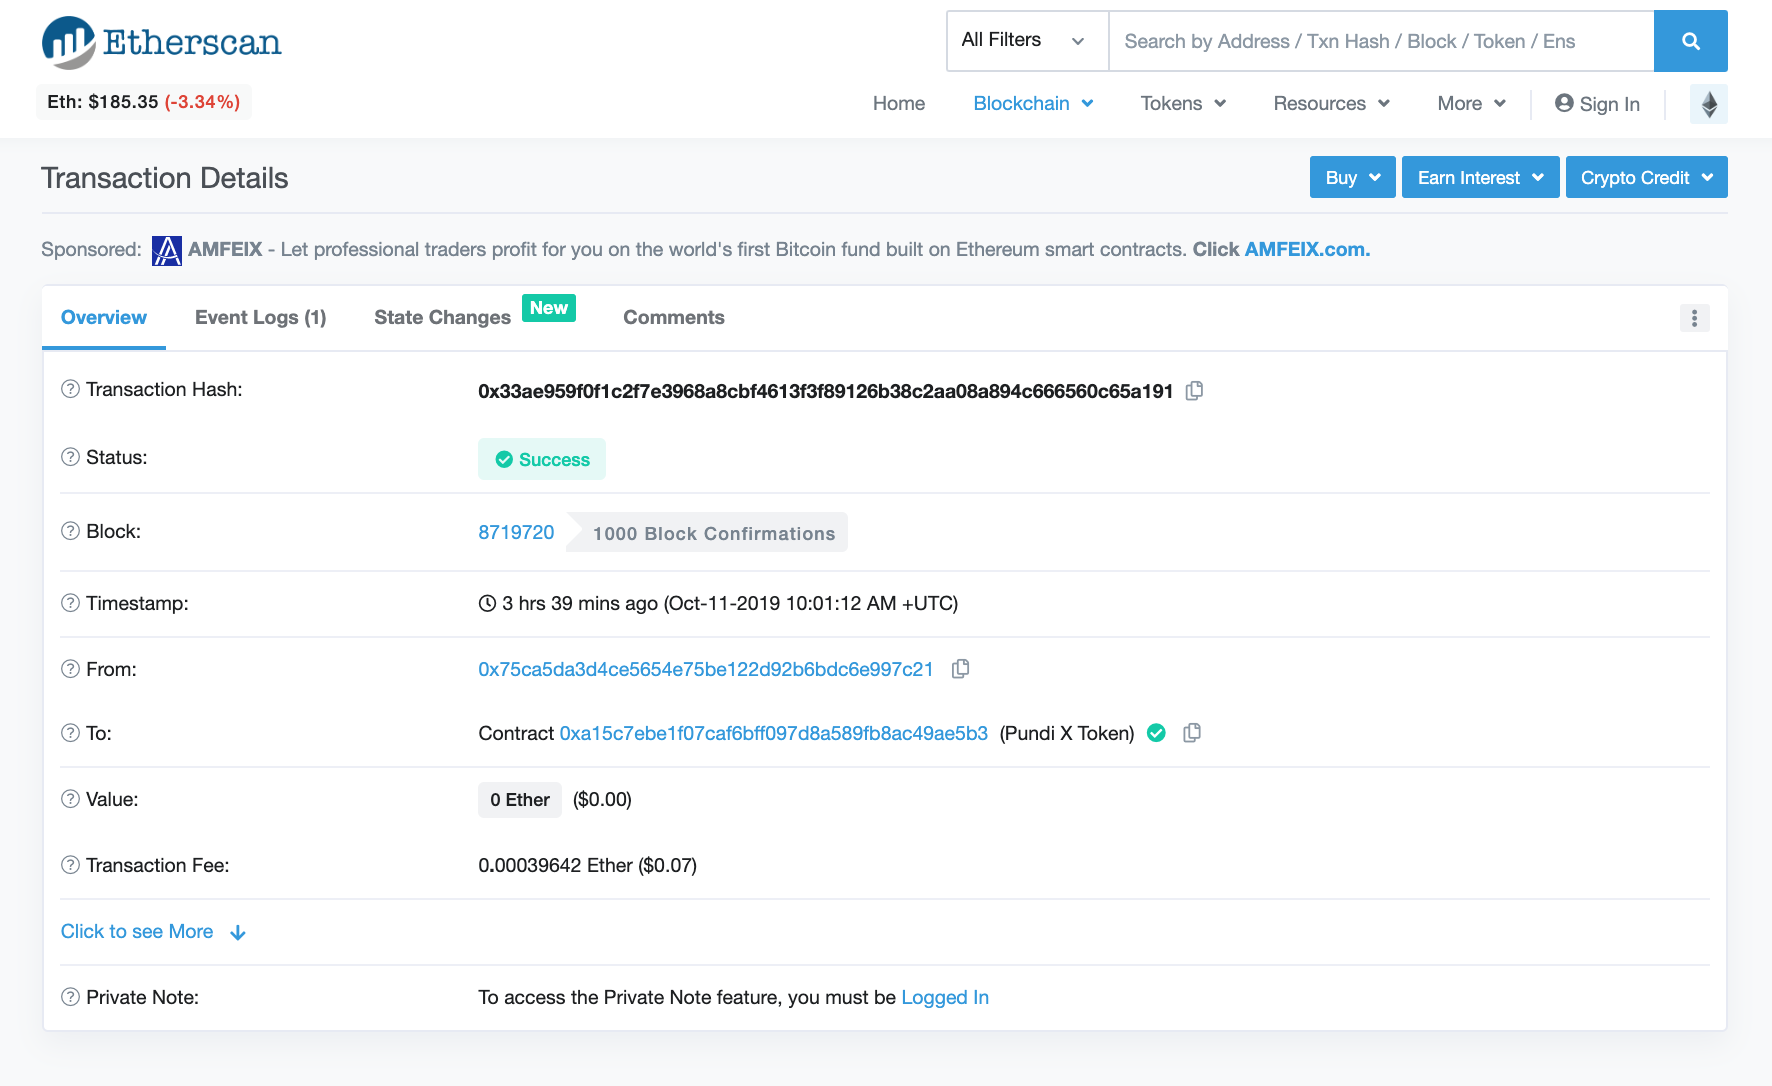Viewport: 1772px width, 1086px height.
Task: Click the blue search magnifier button
Action: pos(1690,41)
